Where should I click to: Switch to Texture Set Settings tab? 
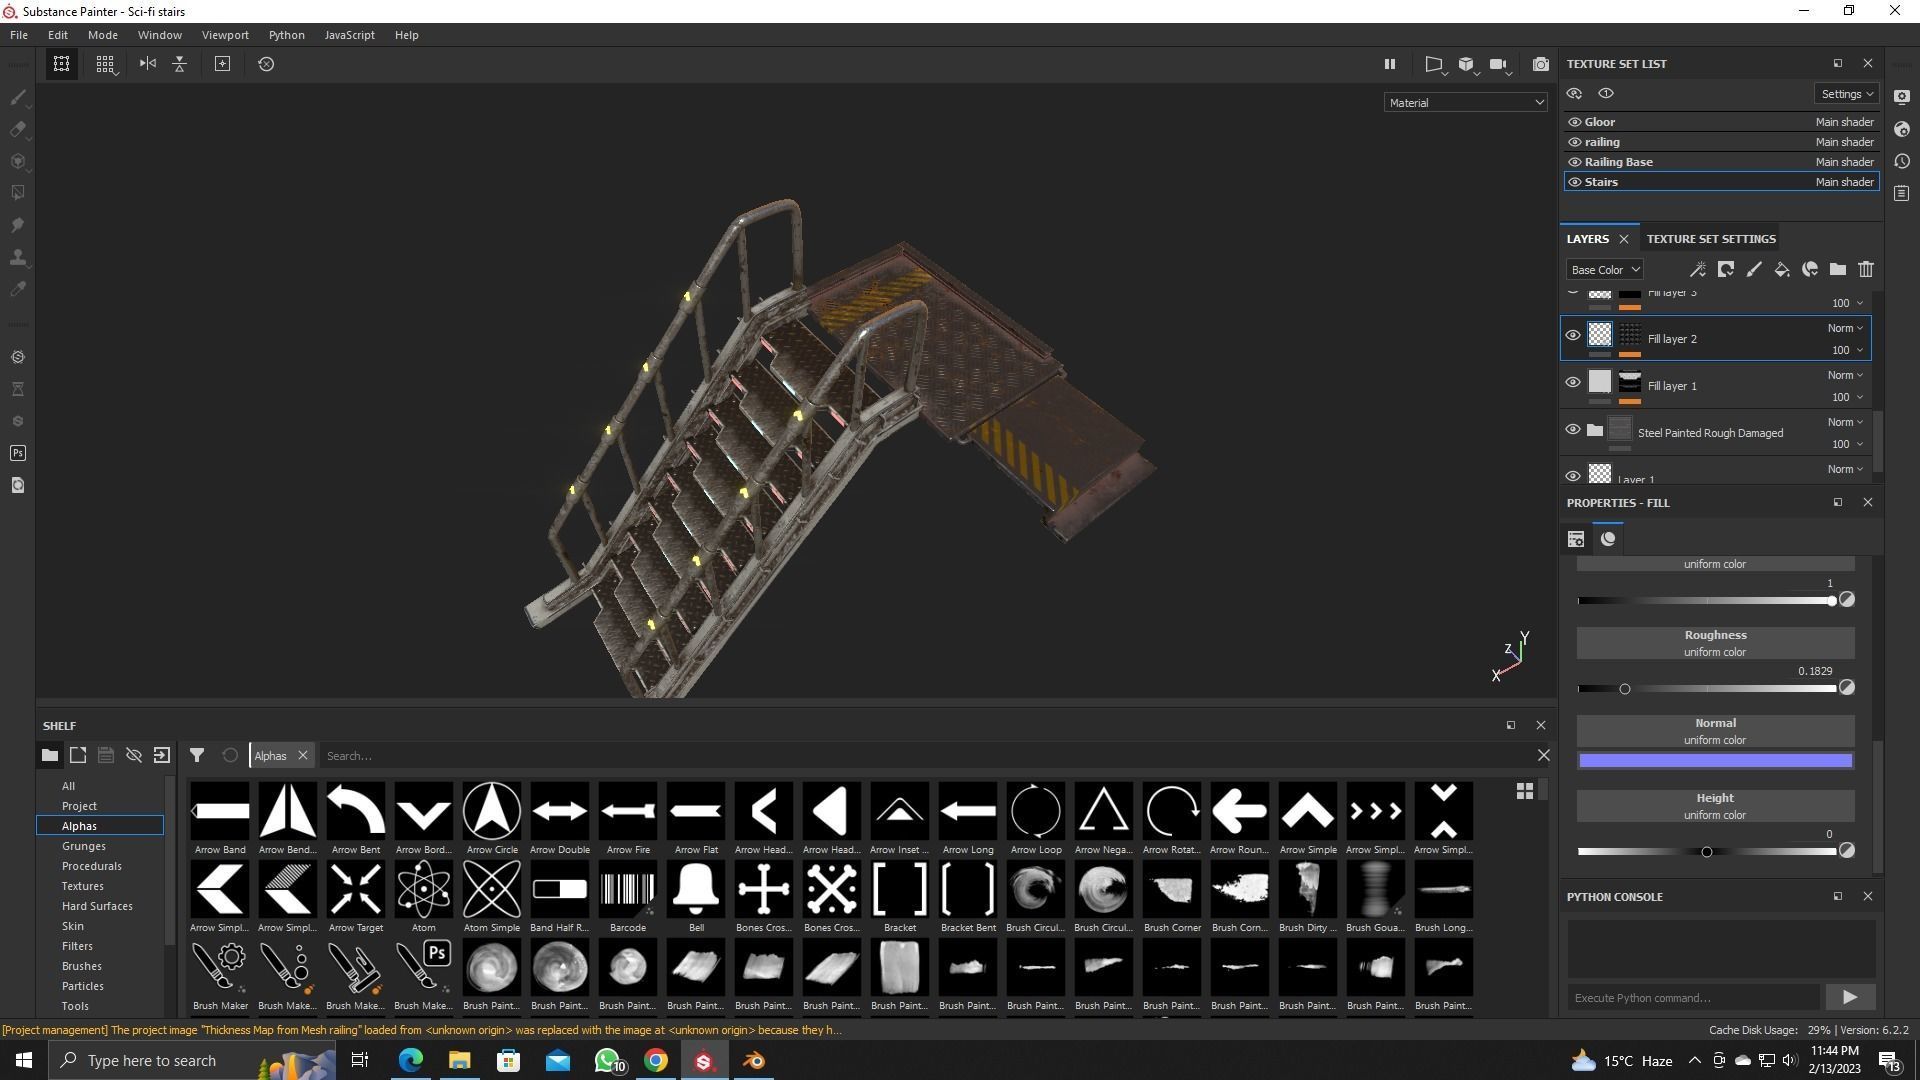click(1711, 239)
